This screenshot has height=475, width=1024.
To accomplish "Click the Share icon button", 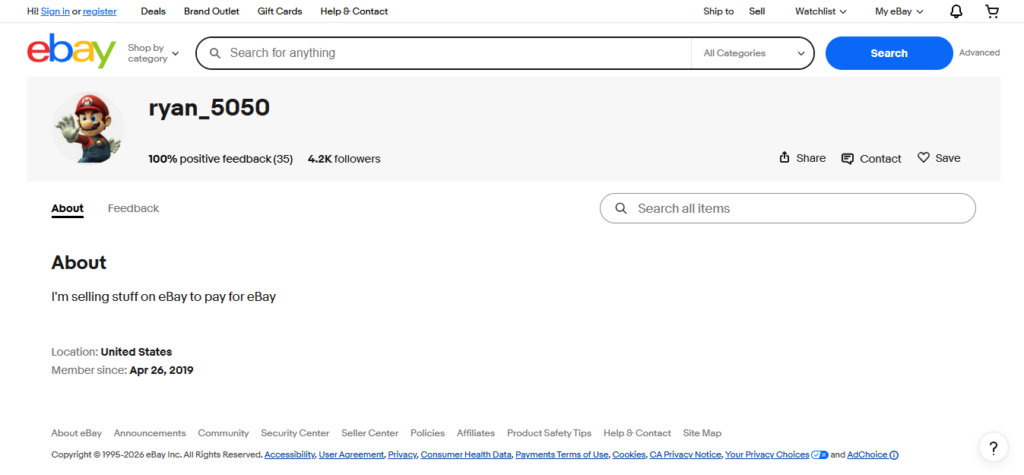I will click(x=785, y=157).
